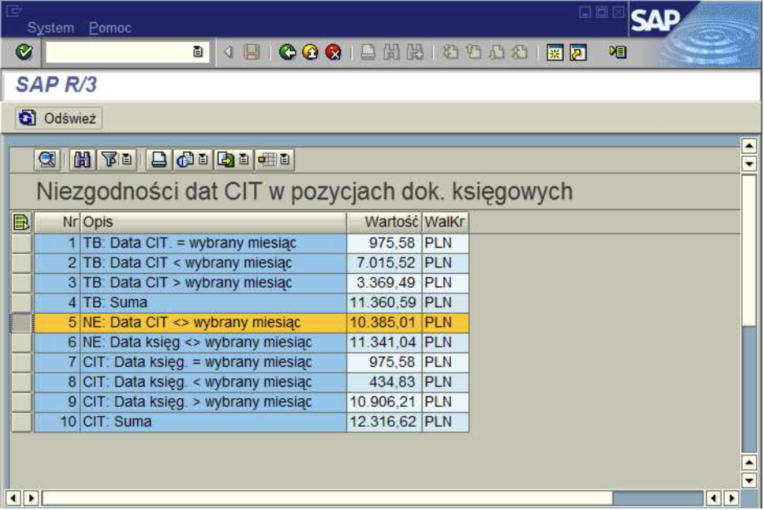Click the Previous Page icon

pyautogui.click(x=474, y=52)
